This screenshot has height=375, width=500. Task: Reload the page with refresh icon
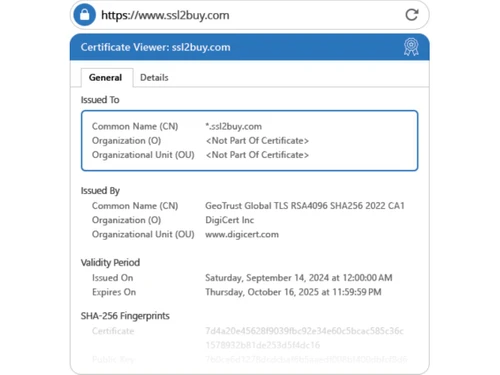pyautogui.click(x=412, y=15)
